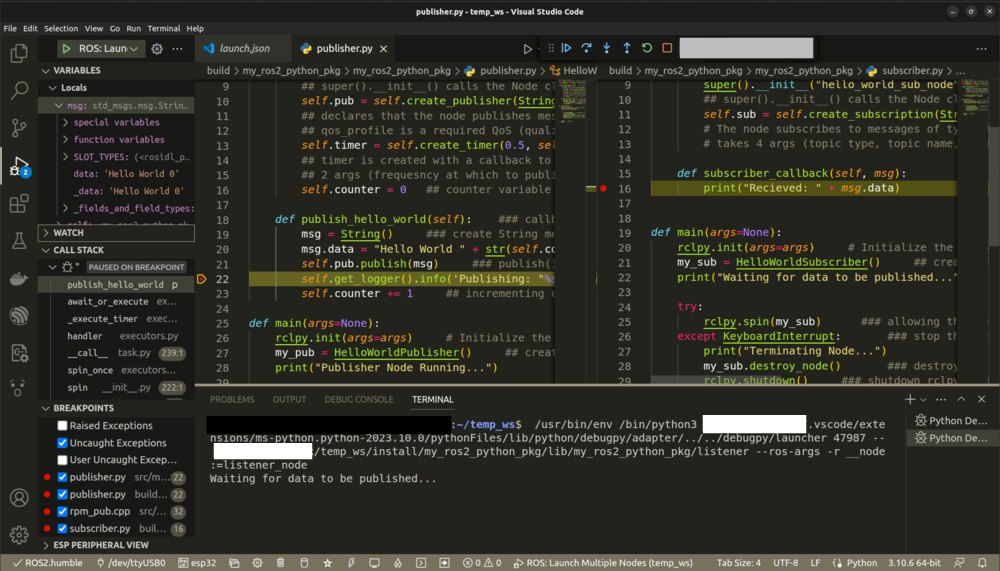Click Step Into in debug toolbar

(607, 48)
